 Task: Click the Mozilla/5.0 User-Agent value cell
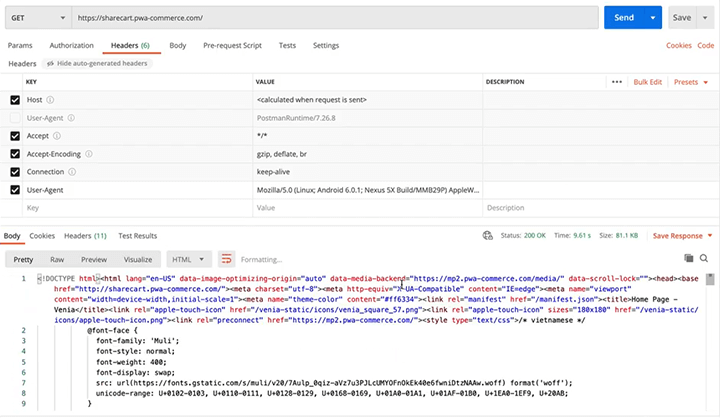pos(367,190)
